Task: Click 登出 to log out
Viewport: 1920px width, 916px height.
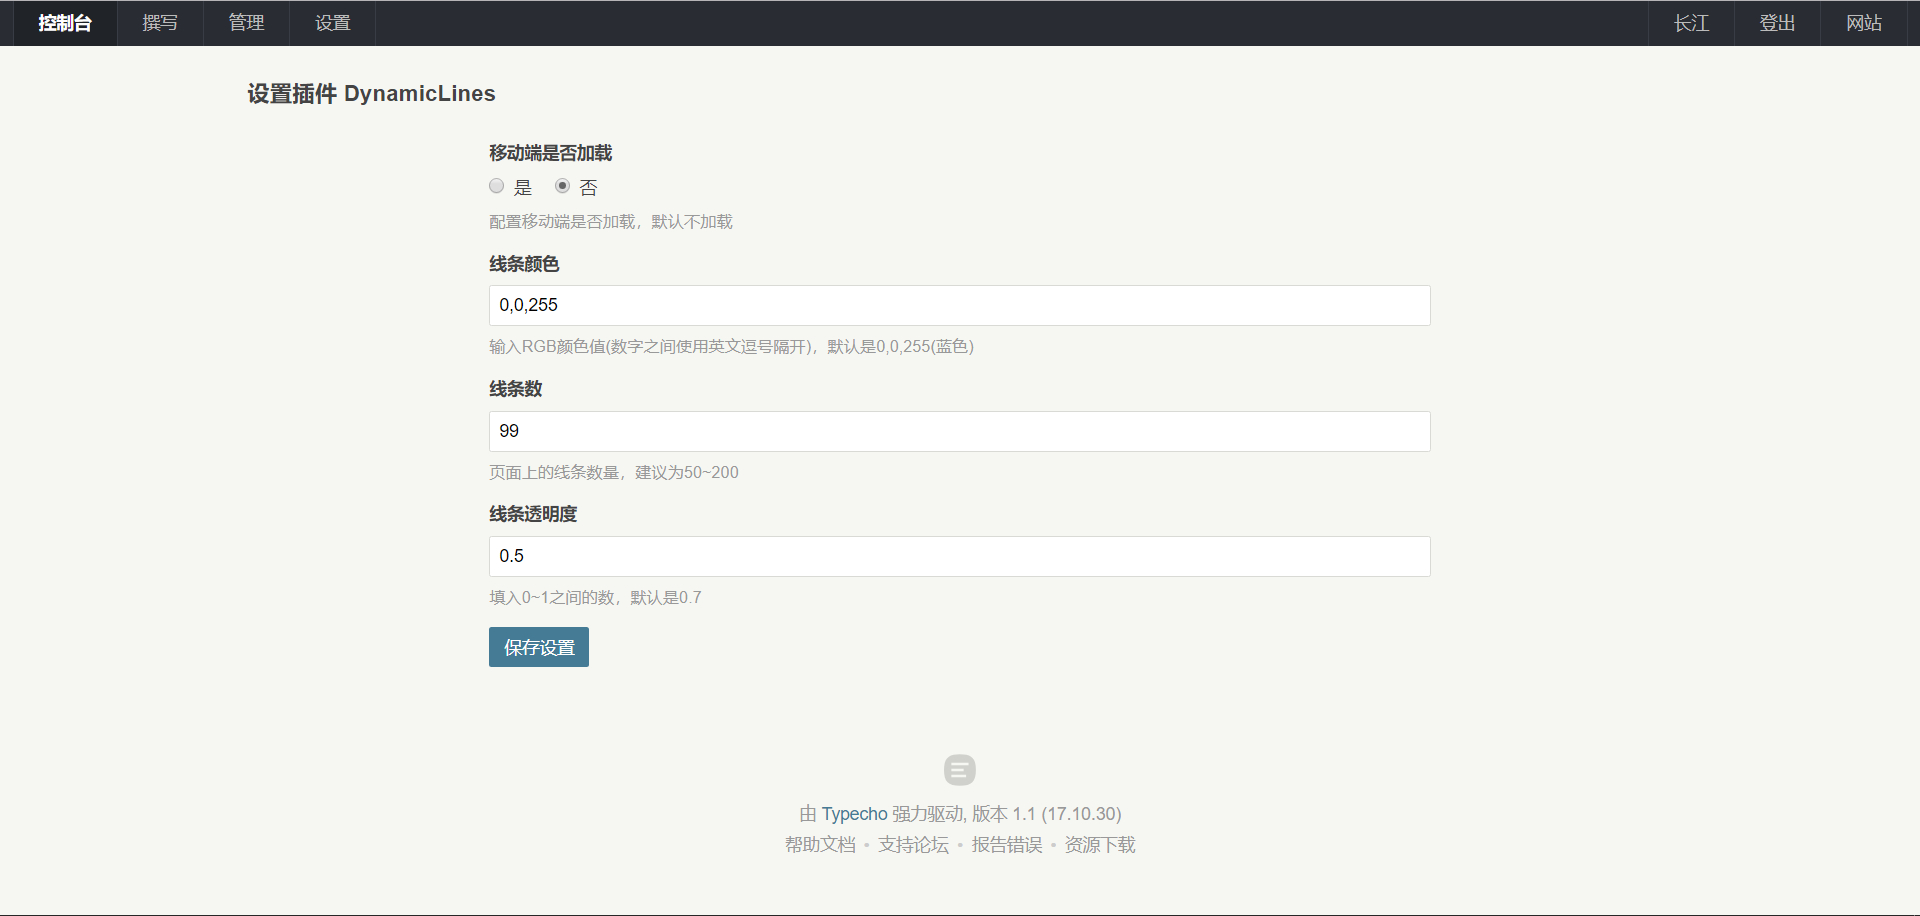Action: click(1777, 23)
